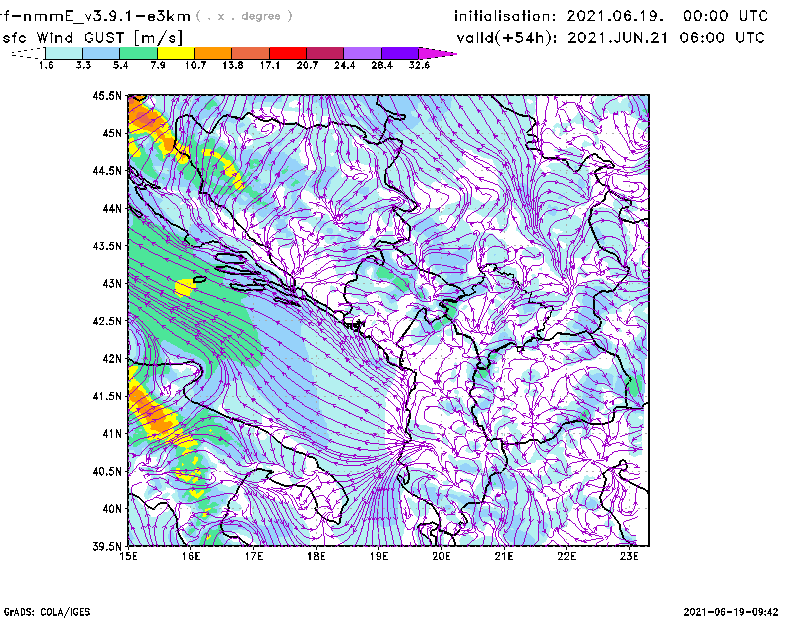Click the 43N latitude label
The height and width of the screenshot is (618, 800).
(x=112, y=283)
